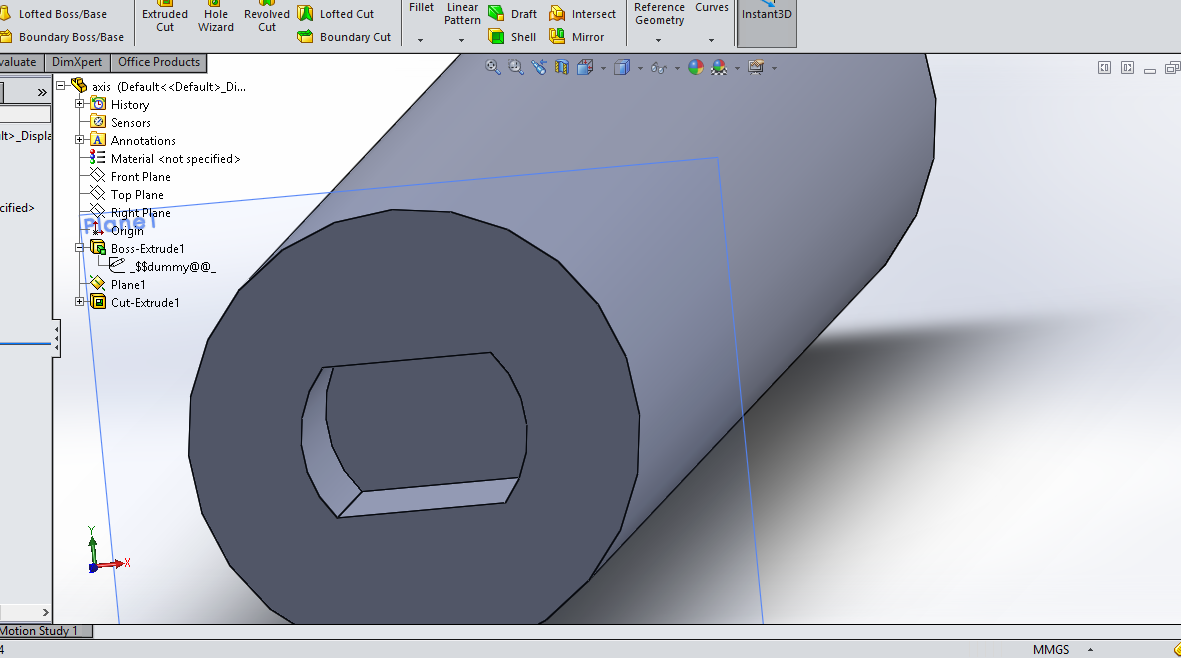Image resolution: width=1181 pixels, height=658 pixels.
Task: Click the Mirror tool icon
Action: [x=557, y=36]
